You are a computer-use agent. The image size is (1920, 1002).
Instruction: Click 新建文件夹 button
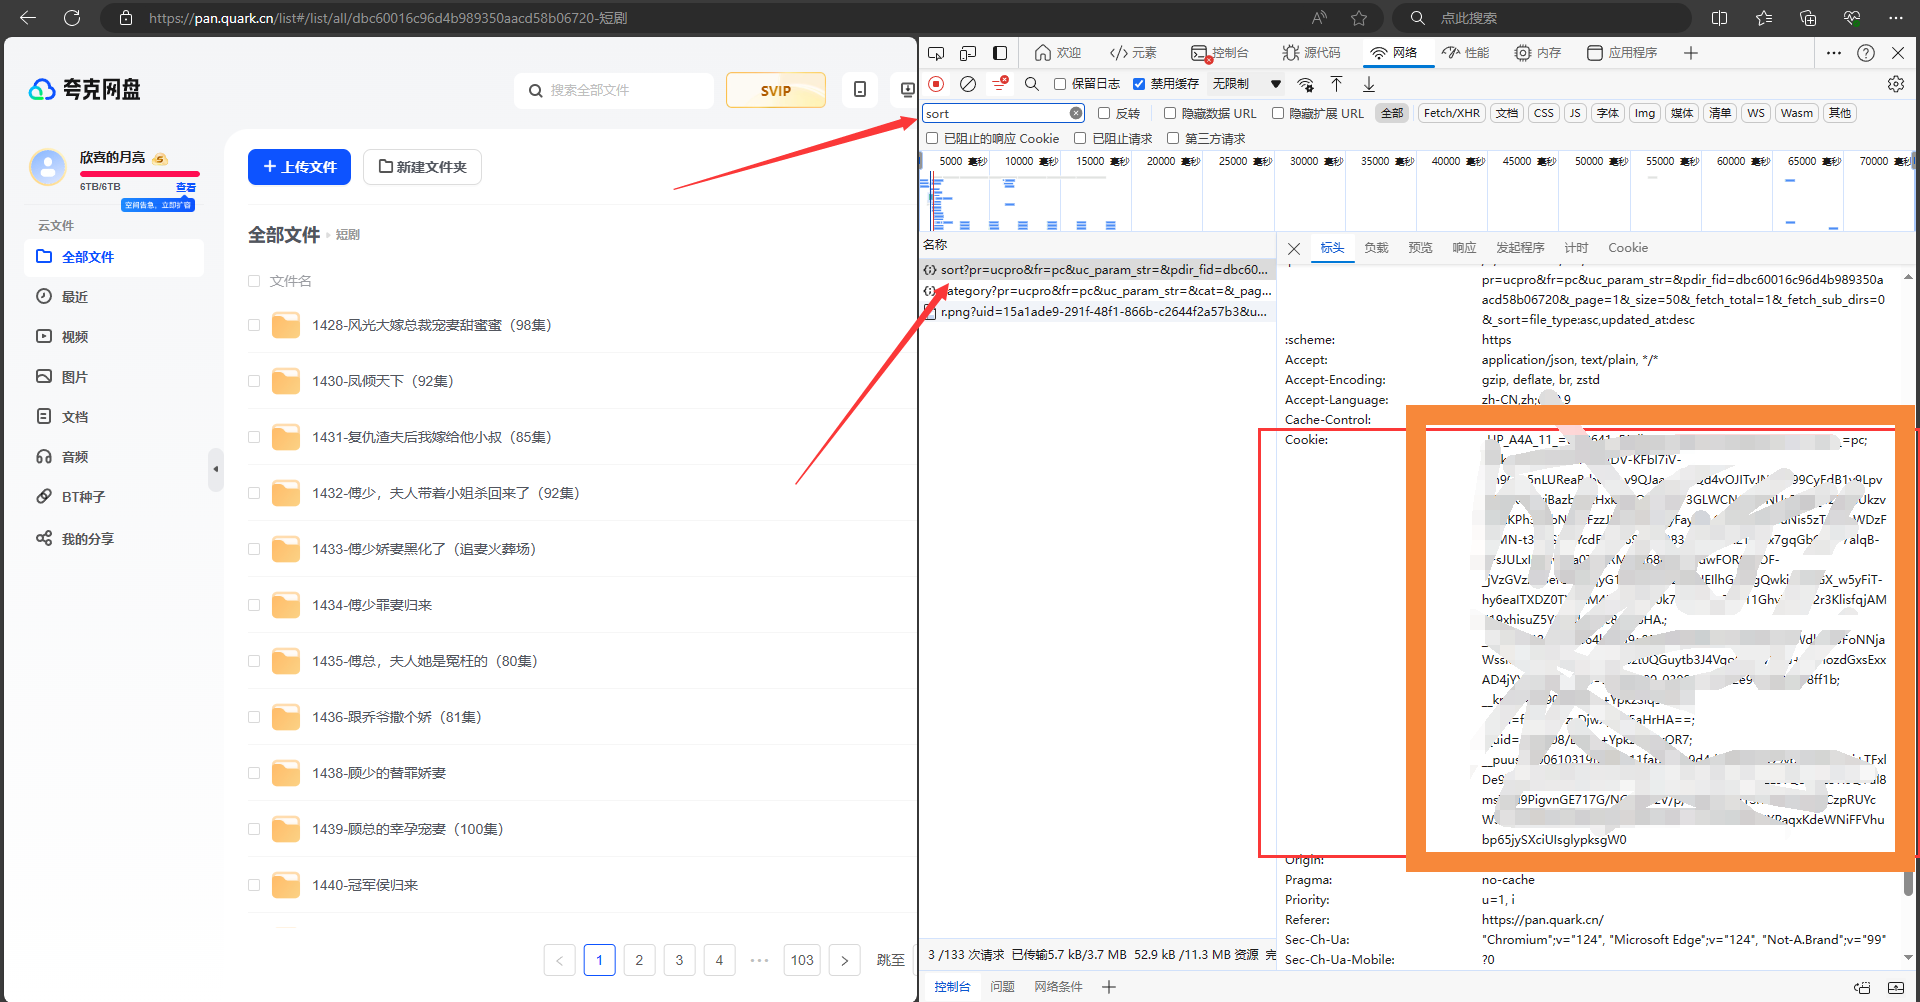point(422,167)
